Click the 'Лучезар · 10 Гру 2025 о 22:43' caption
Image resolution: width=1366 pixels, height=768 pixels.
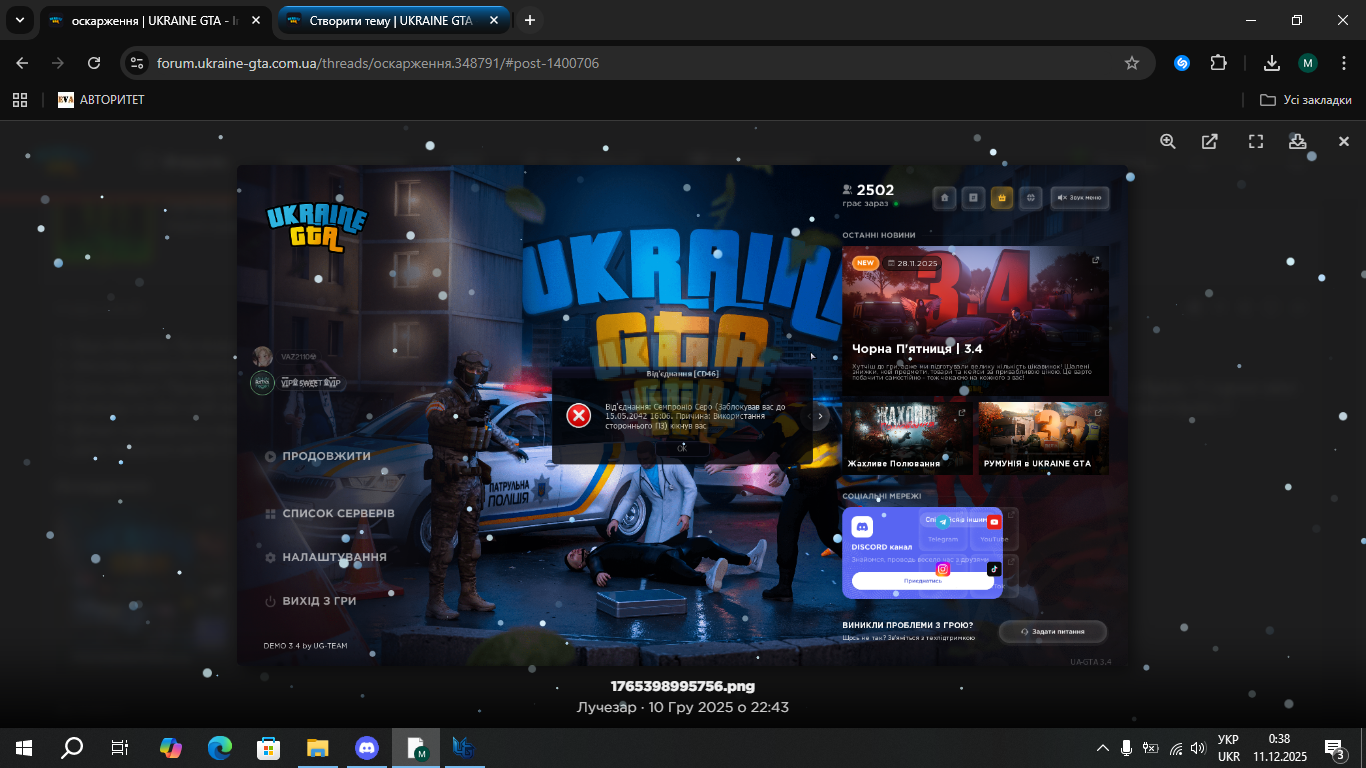(683, 707)
